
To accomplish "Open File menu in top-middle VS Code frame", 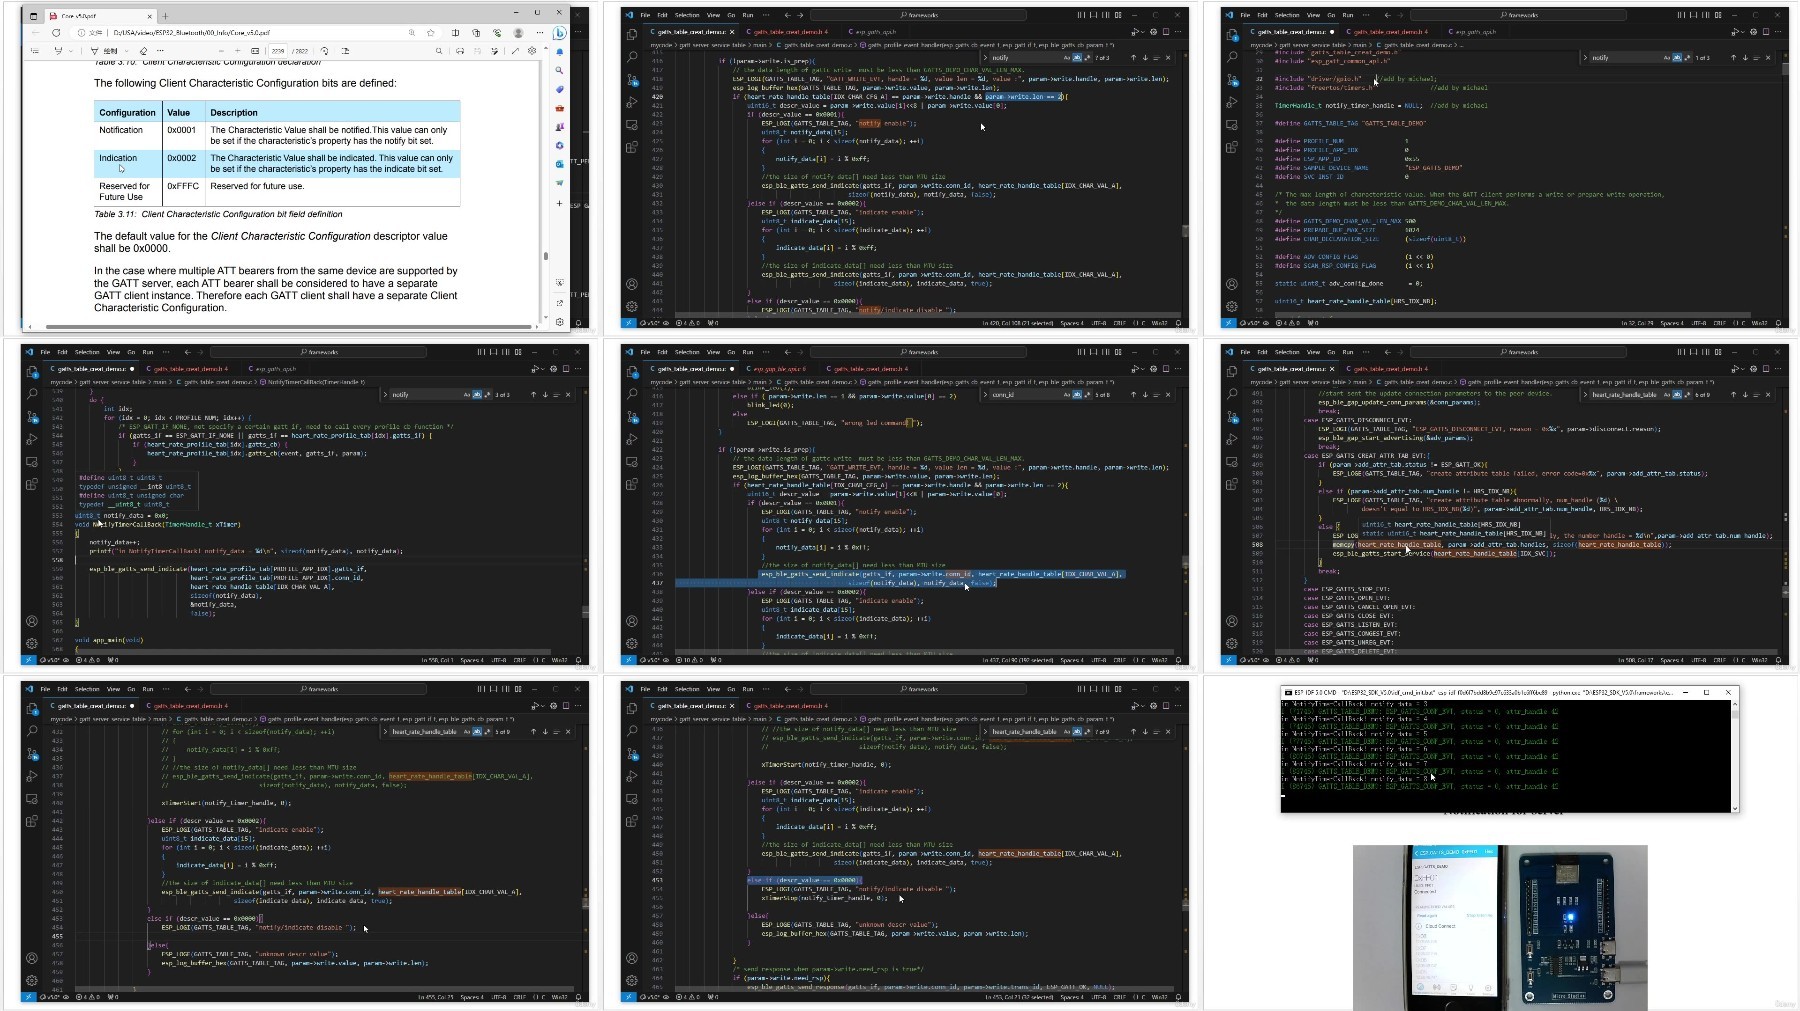I will coord(645,15).
